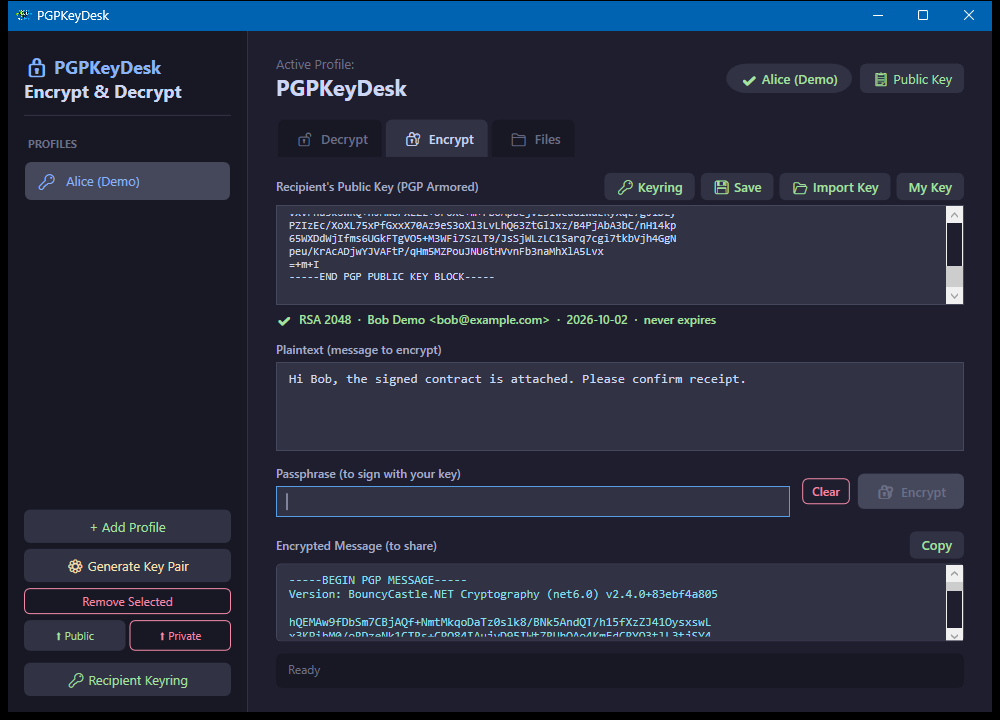Click the folder icon on the Files tab

(518, 140)
